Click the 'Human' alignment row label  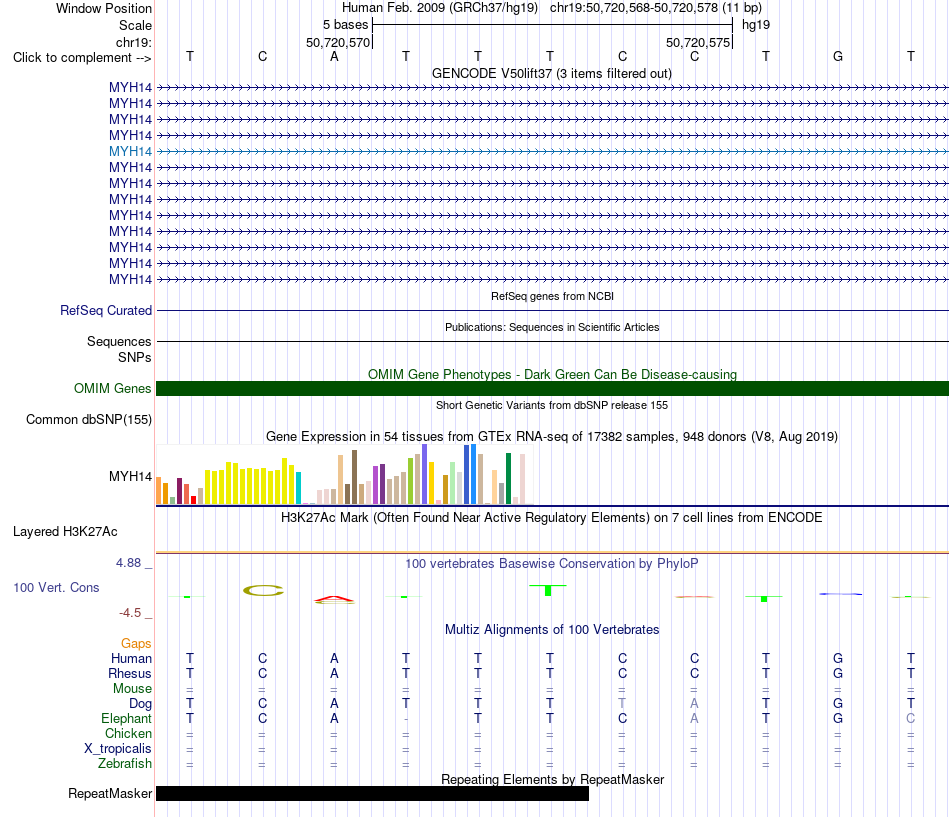pos(131,658)
